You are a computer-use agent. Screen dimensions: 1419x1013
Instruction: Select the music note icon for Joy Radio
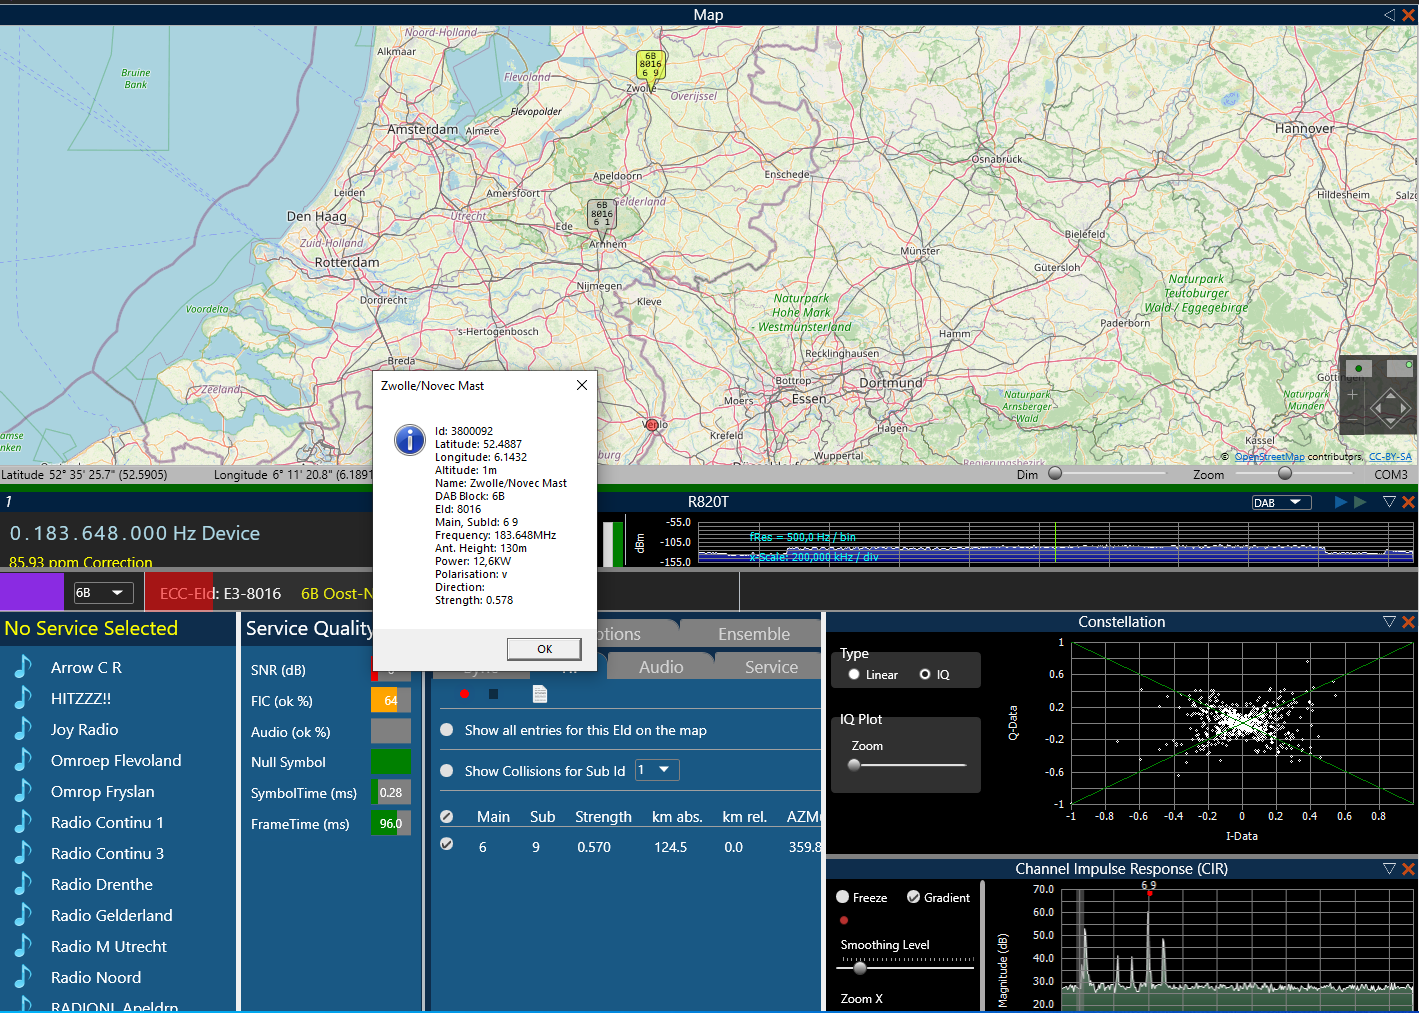[x=23, y=729]
